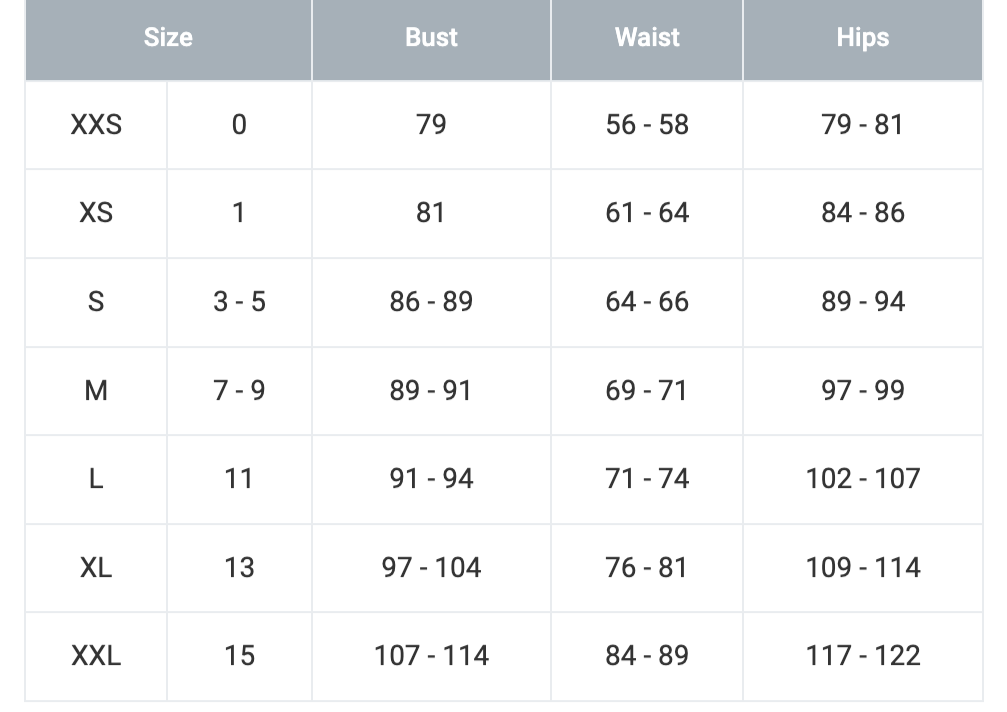Select waist value 69 - 71
Viewport: 1007px width, 712px height.
tap(647, 390)
